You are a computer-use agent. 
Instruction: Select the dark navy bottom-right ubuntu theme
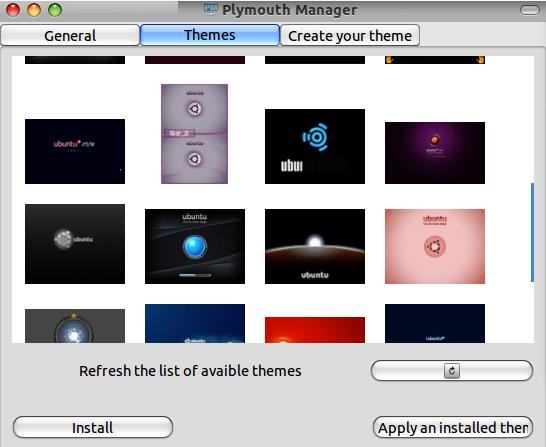tap(435, 324)
